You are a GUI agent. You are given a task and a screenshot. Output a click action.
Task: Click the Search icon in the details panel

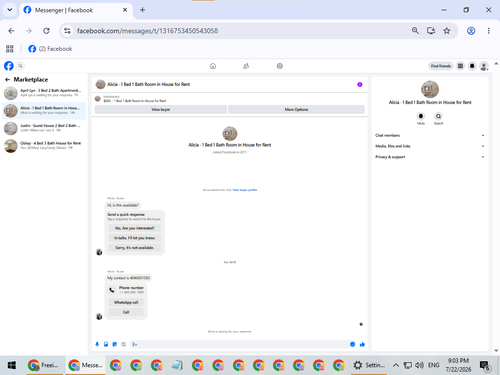[438, 116]
